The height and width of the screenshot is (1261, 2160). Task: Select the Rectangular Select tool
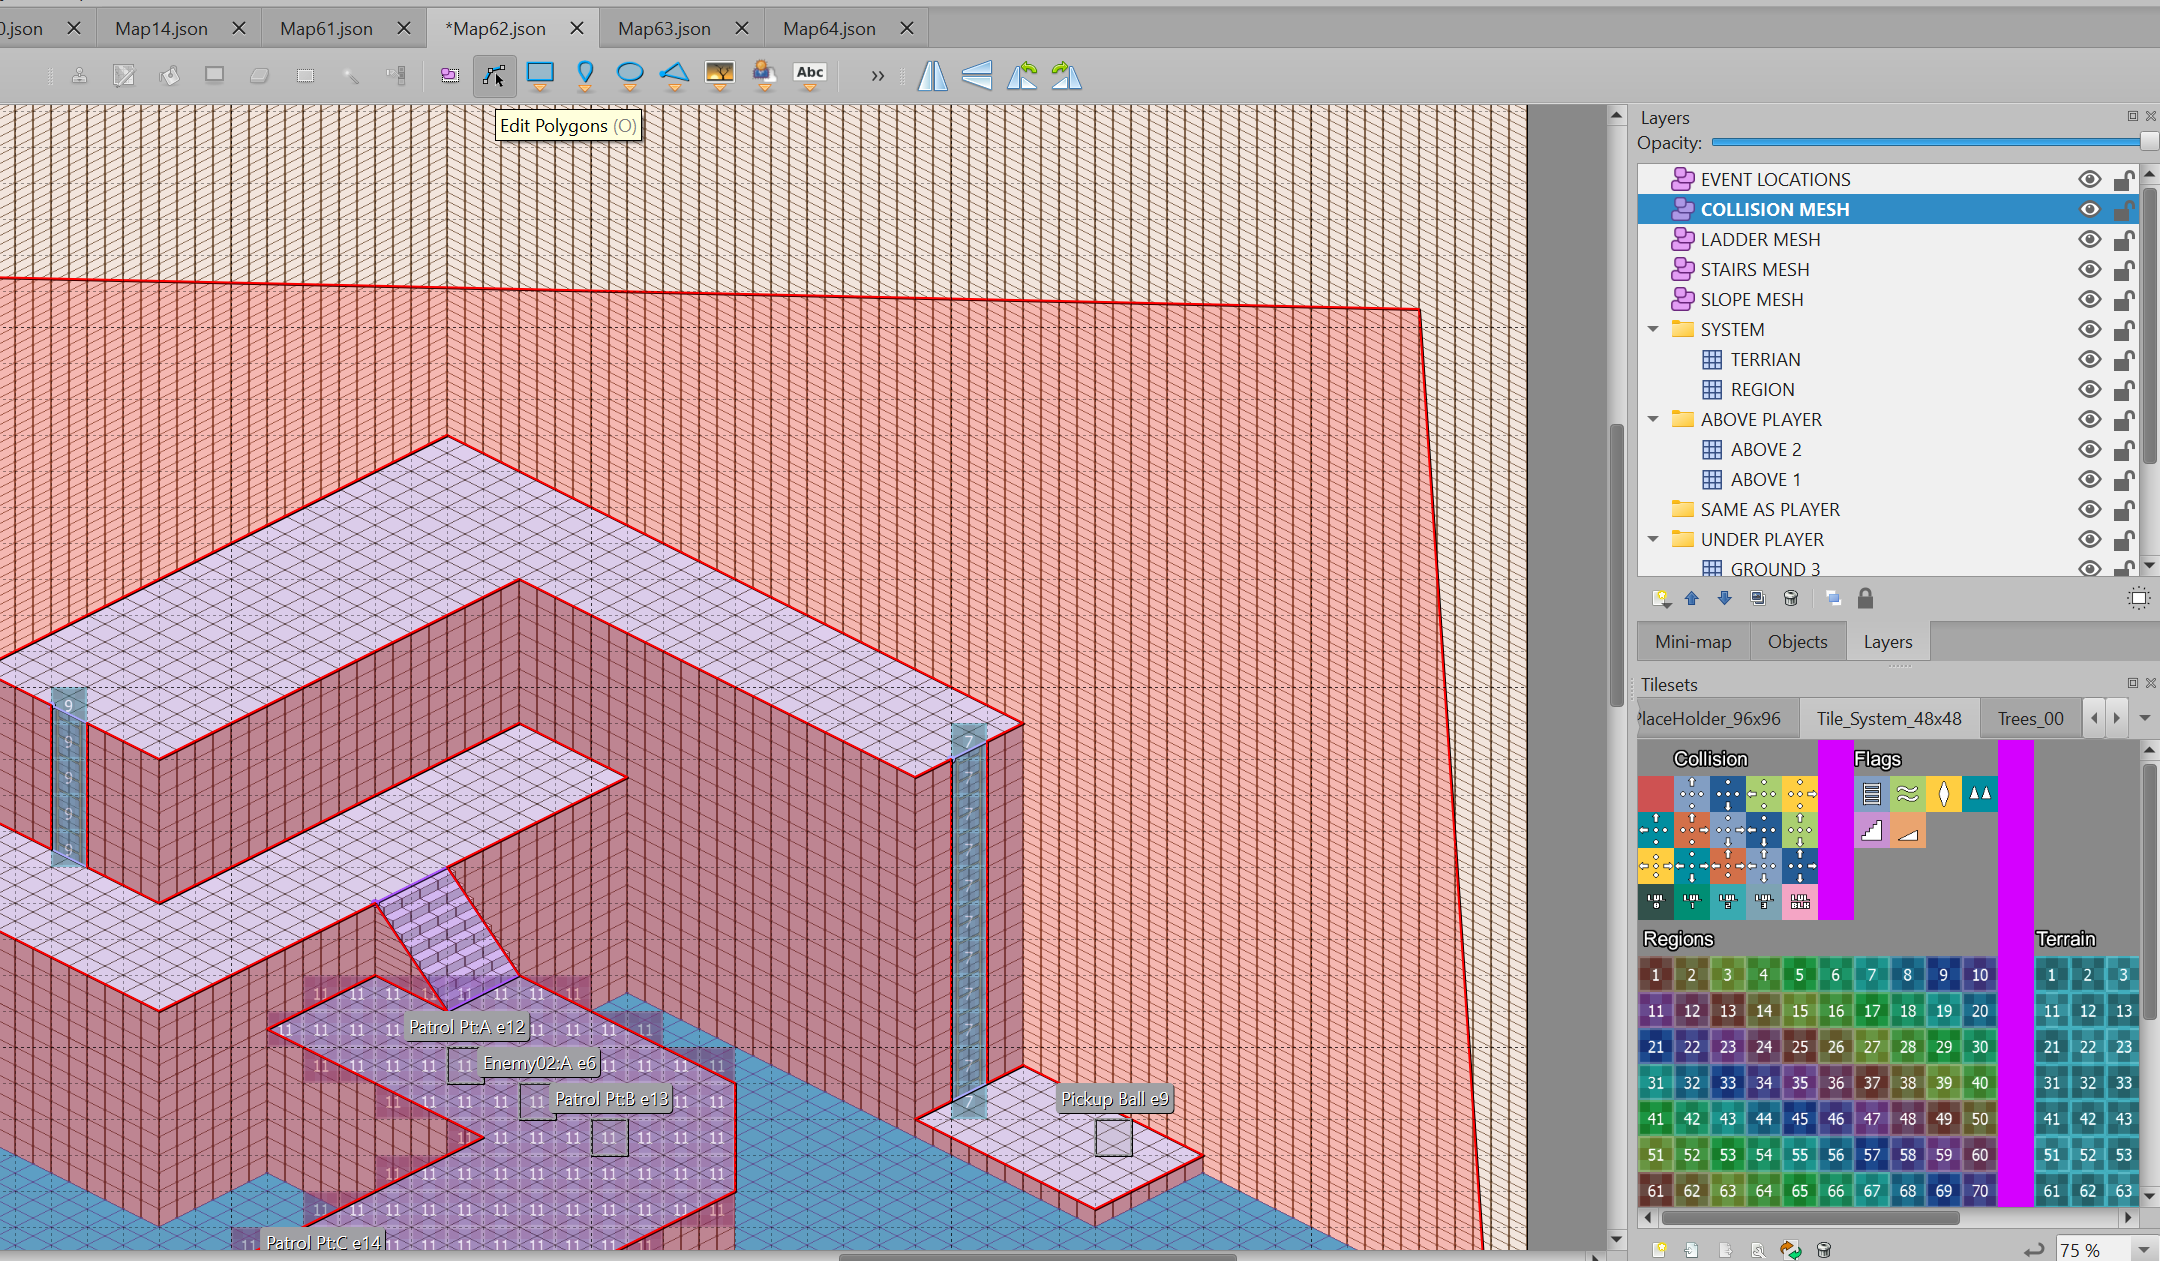tap(305, 75)
